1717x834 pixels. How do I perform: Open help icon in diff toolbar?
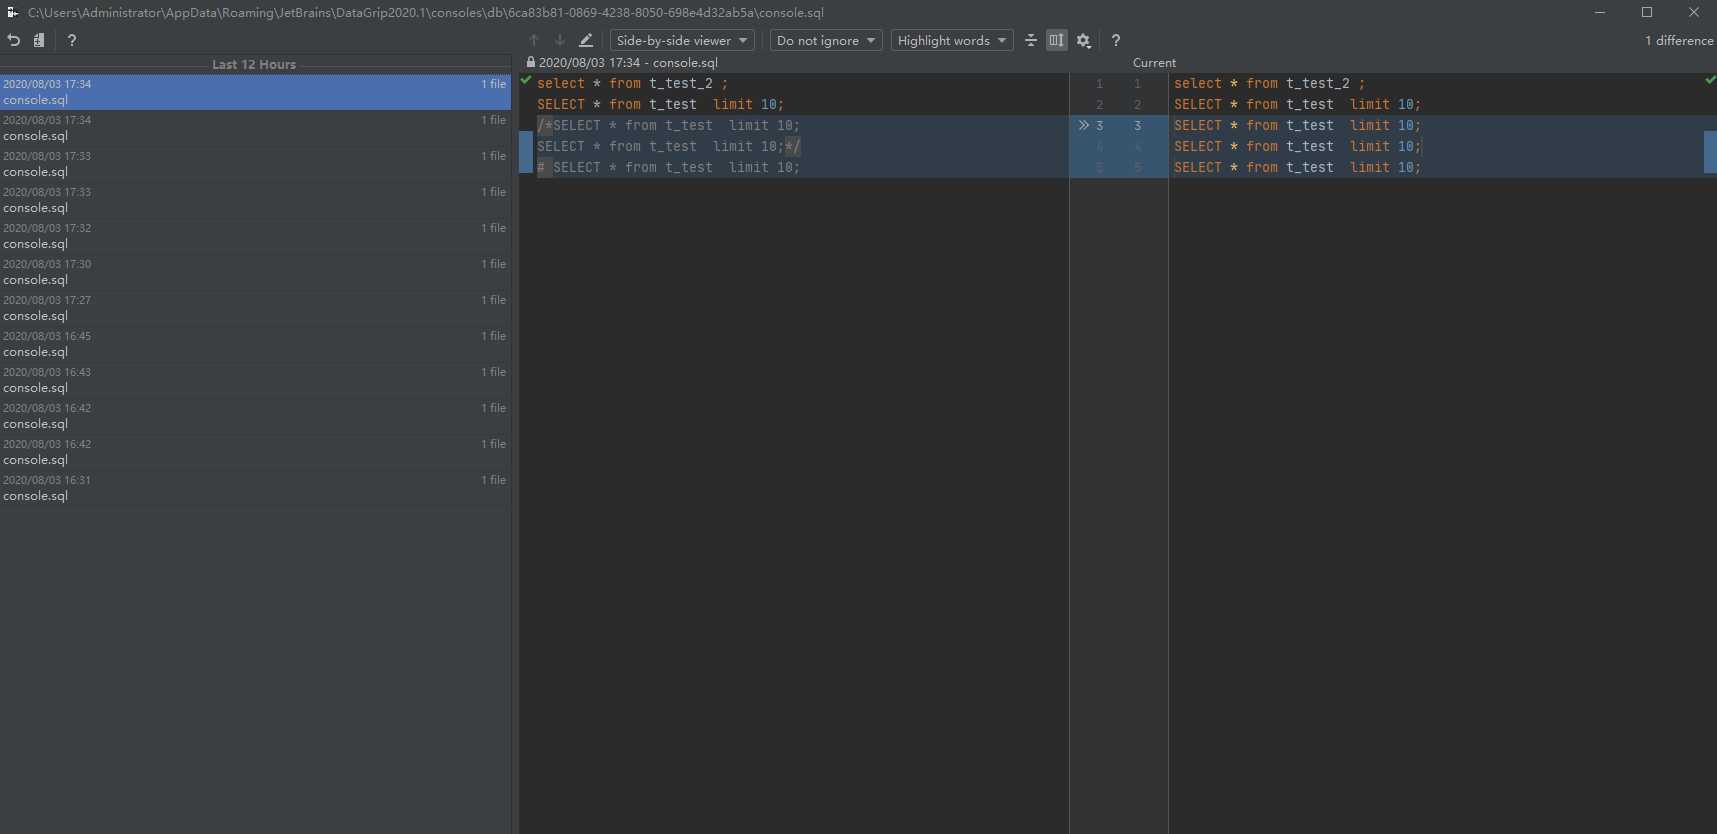point(1116,40)
